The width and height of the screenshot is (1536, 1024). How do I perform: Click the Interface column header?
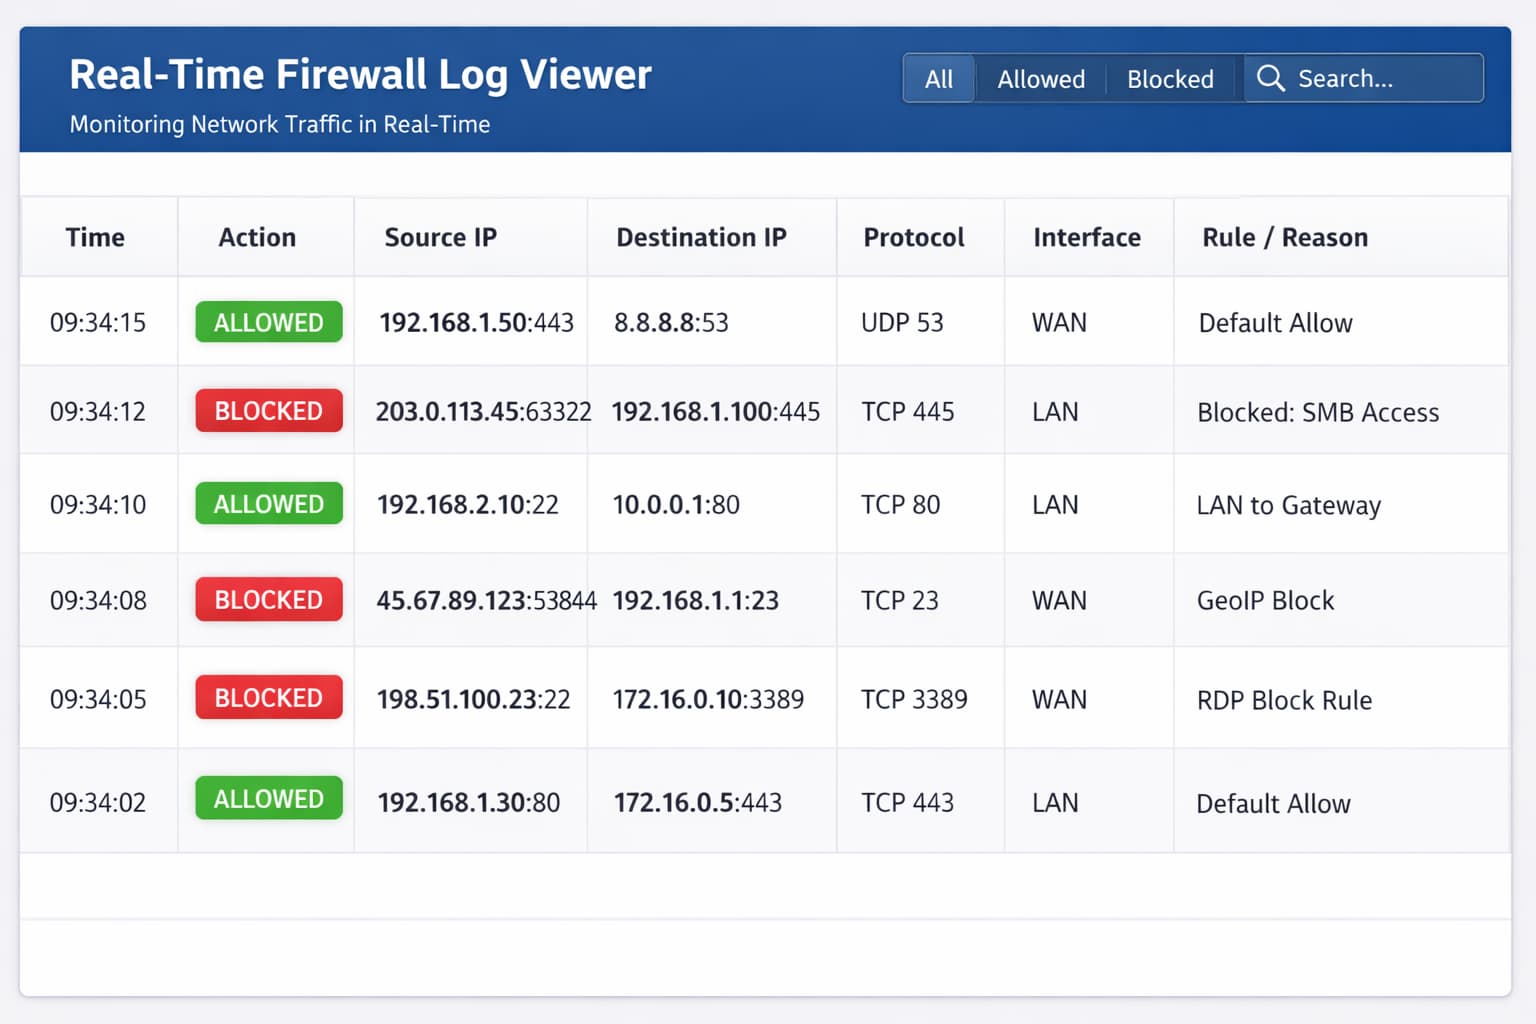coord(1086,238)
